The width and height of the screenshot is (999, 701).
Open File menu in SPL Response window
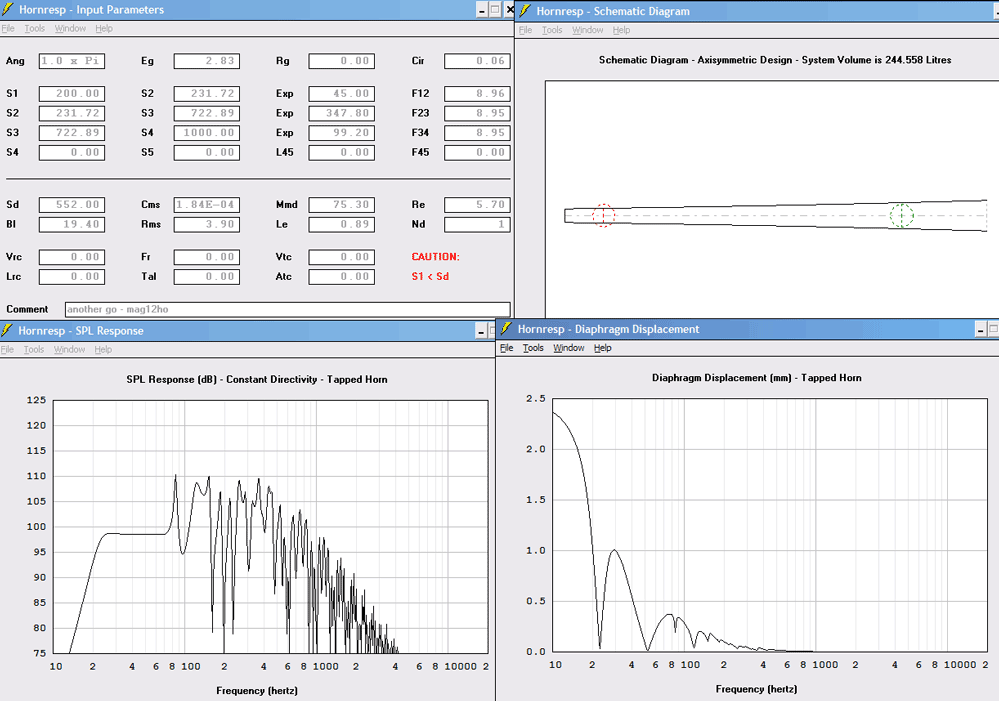[x=7, y=349]
